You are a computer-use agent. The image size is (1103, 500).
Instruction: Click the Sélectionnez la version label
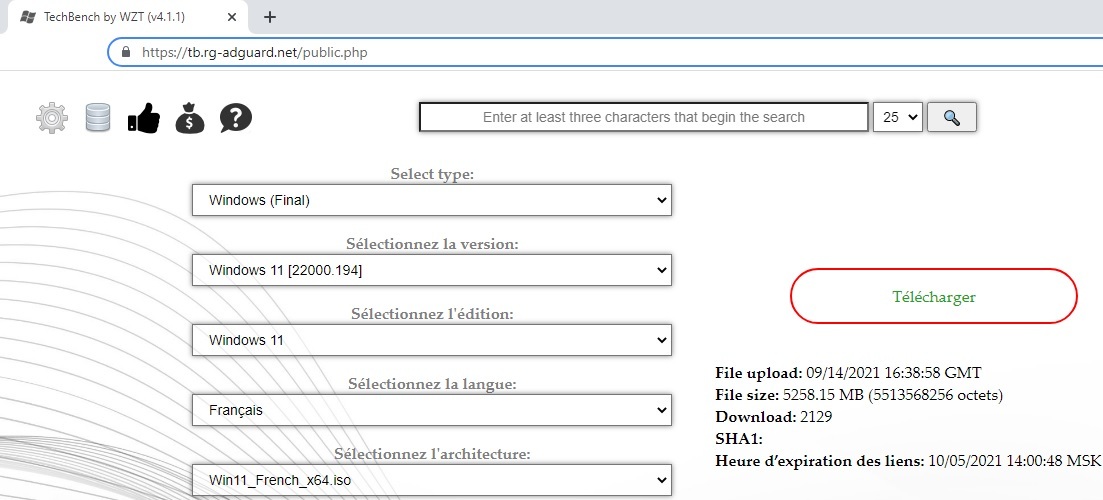432,244
